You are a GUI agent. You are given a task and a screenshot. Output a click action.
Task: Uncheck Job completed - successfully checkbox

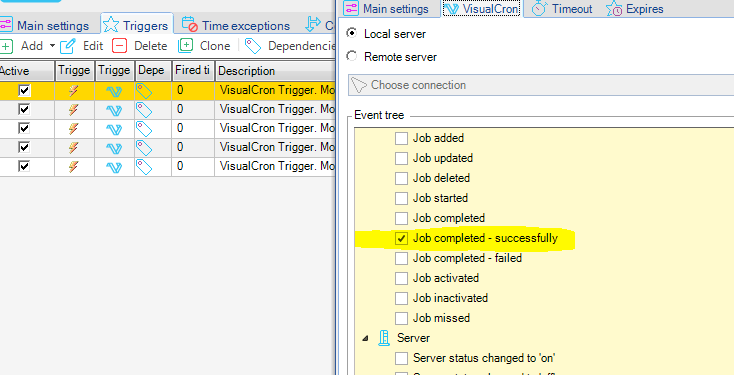coord(401,238)
